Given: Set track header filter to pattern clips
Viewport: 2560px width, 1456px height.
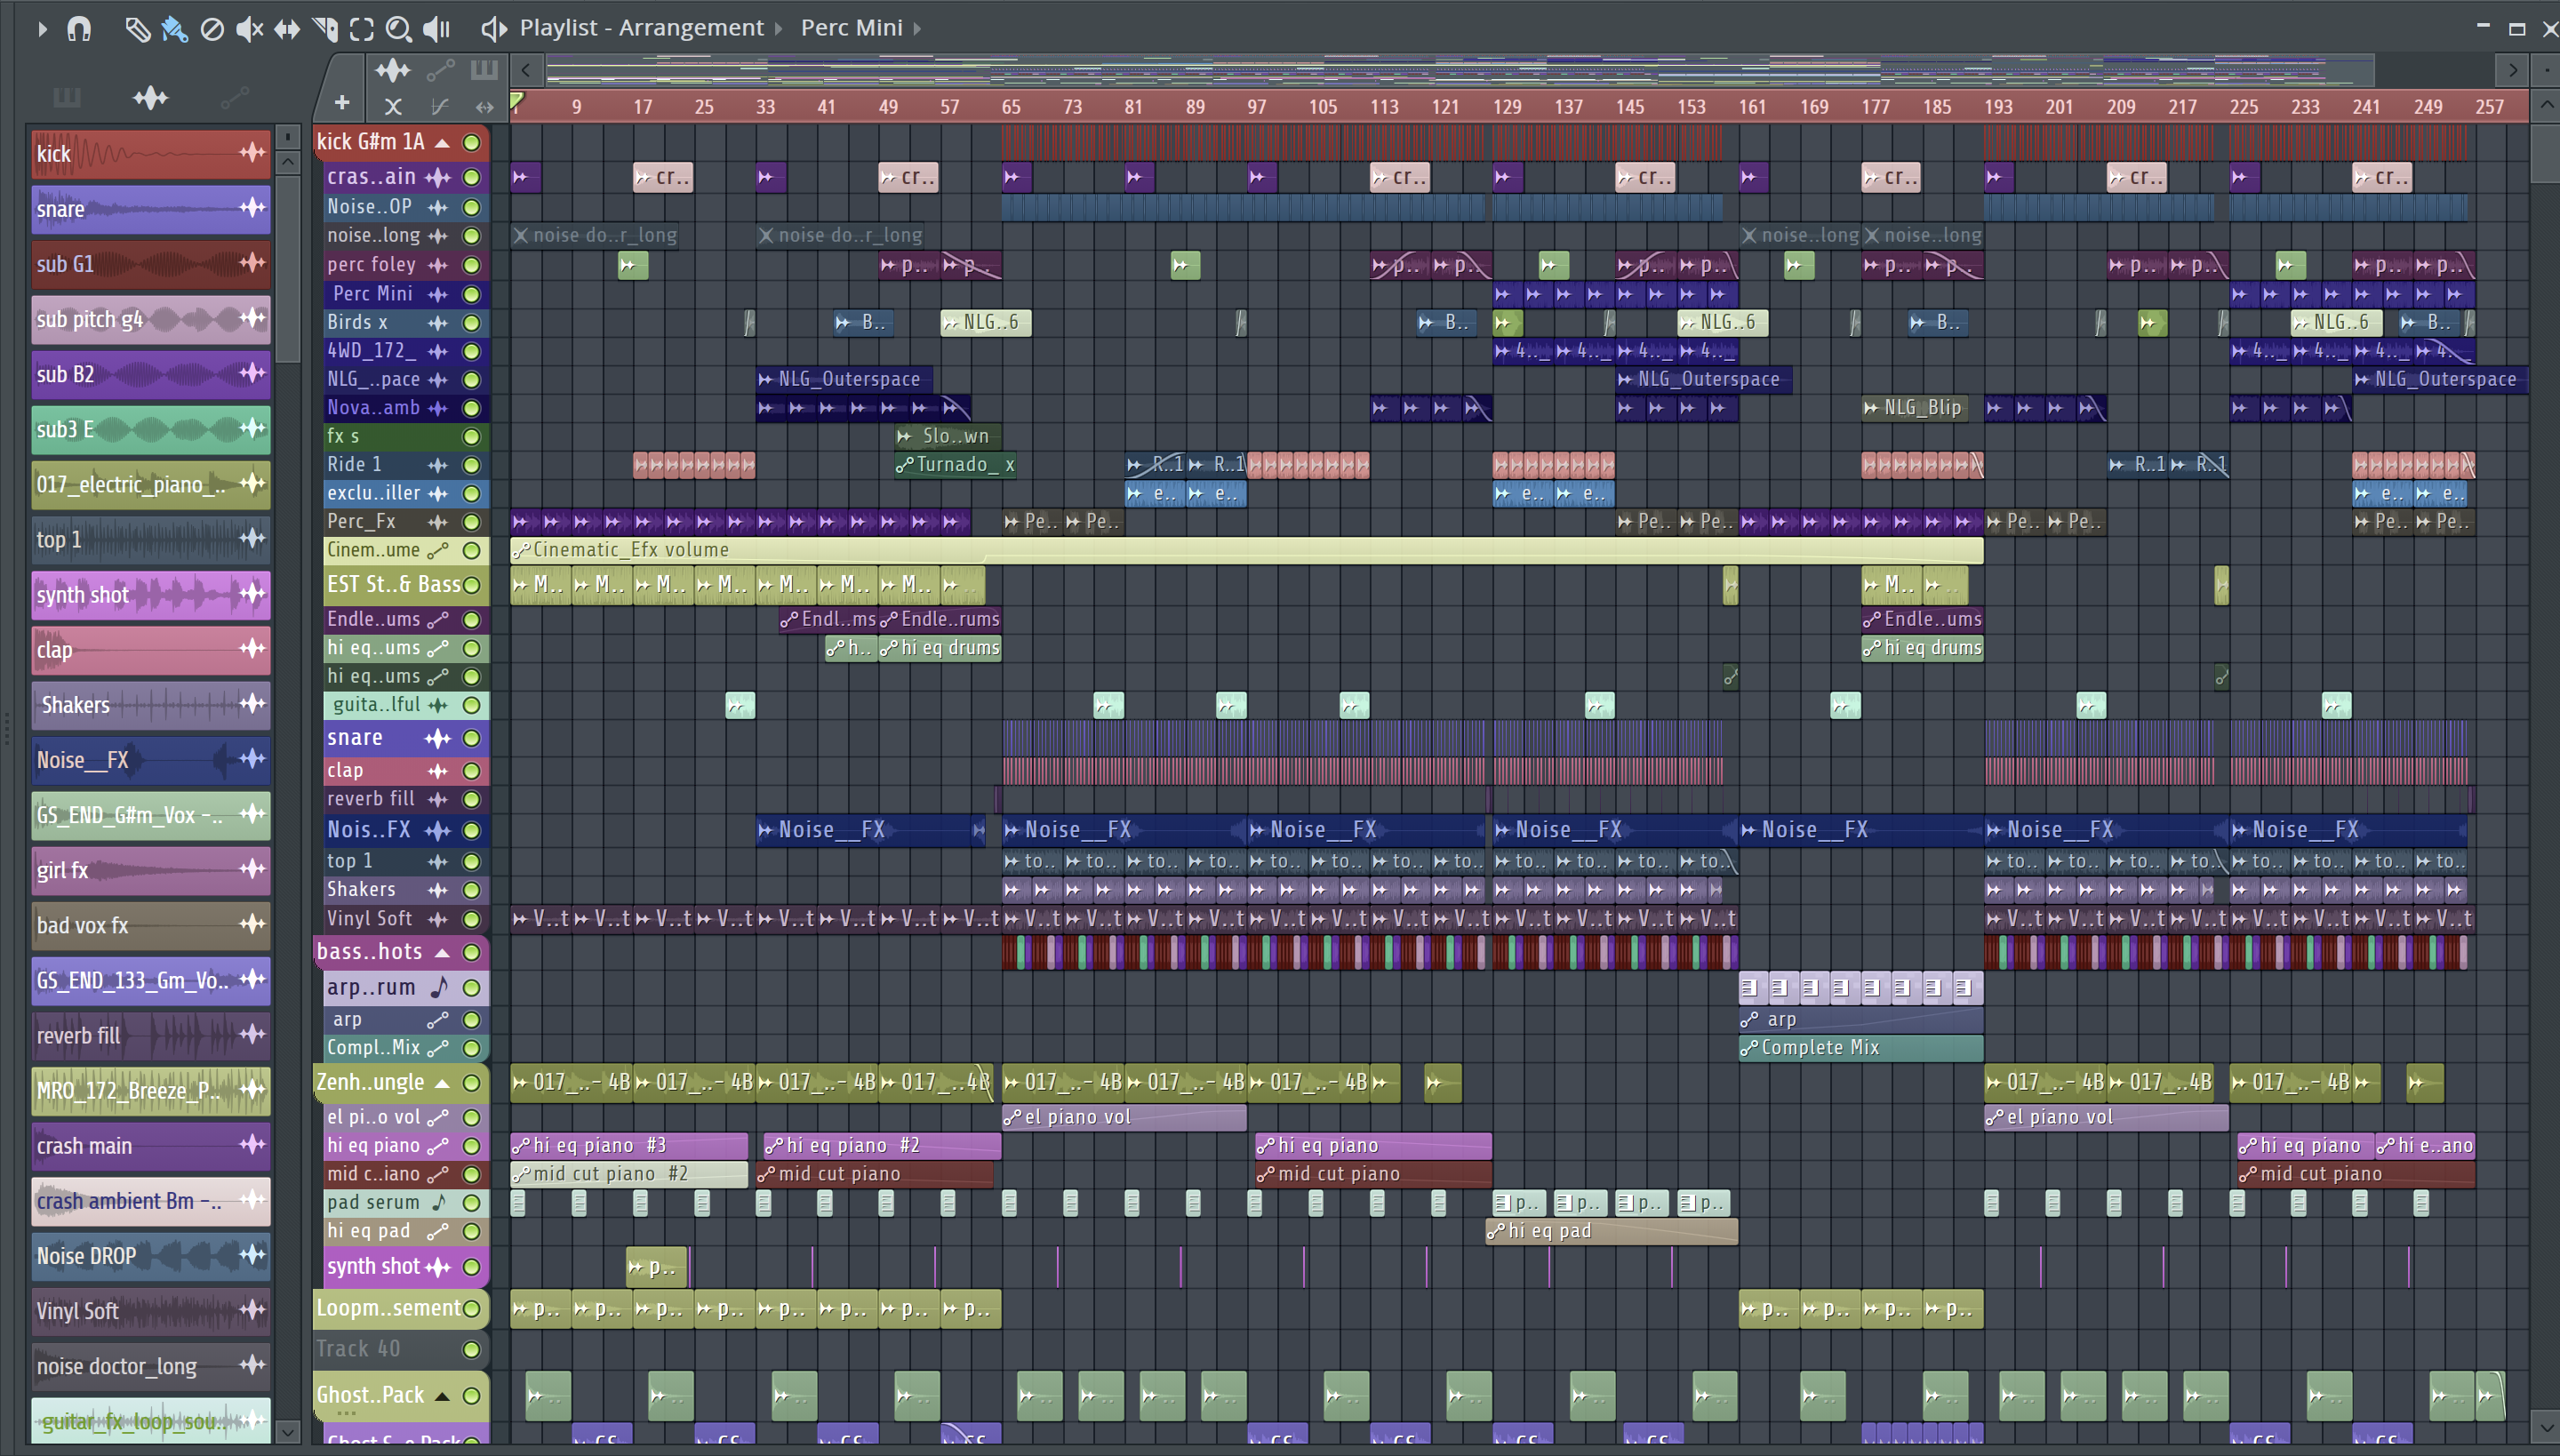Looking at the screenshot, I should 484,70.
